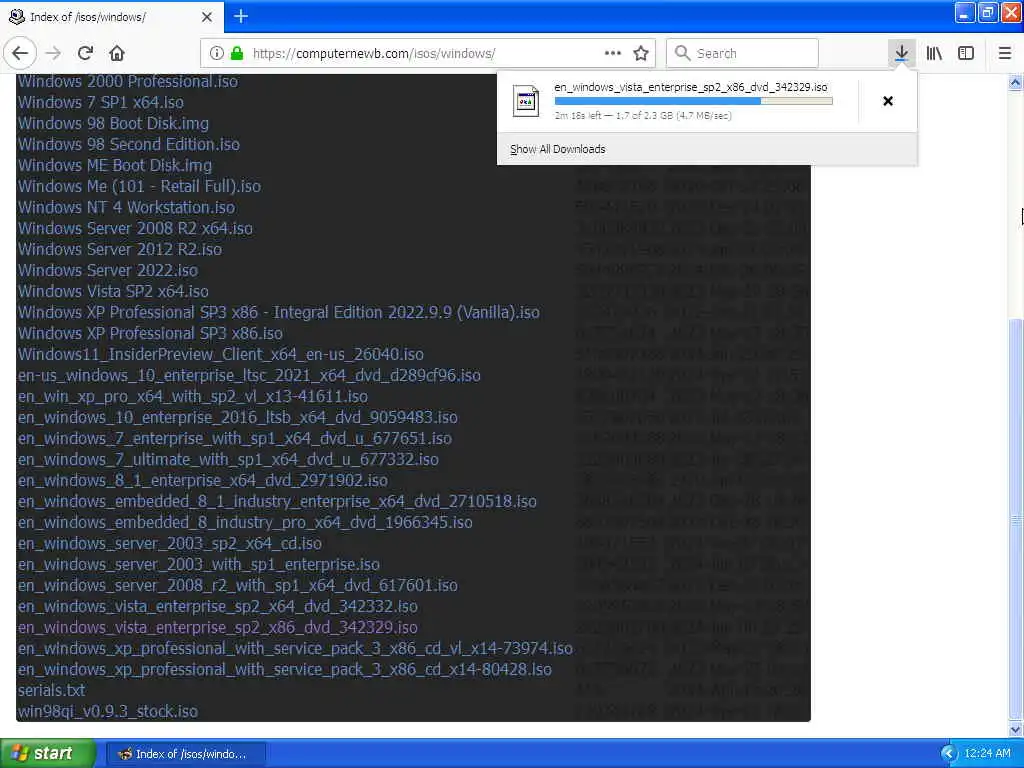Open the serials.txt file

52,690
